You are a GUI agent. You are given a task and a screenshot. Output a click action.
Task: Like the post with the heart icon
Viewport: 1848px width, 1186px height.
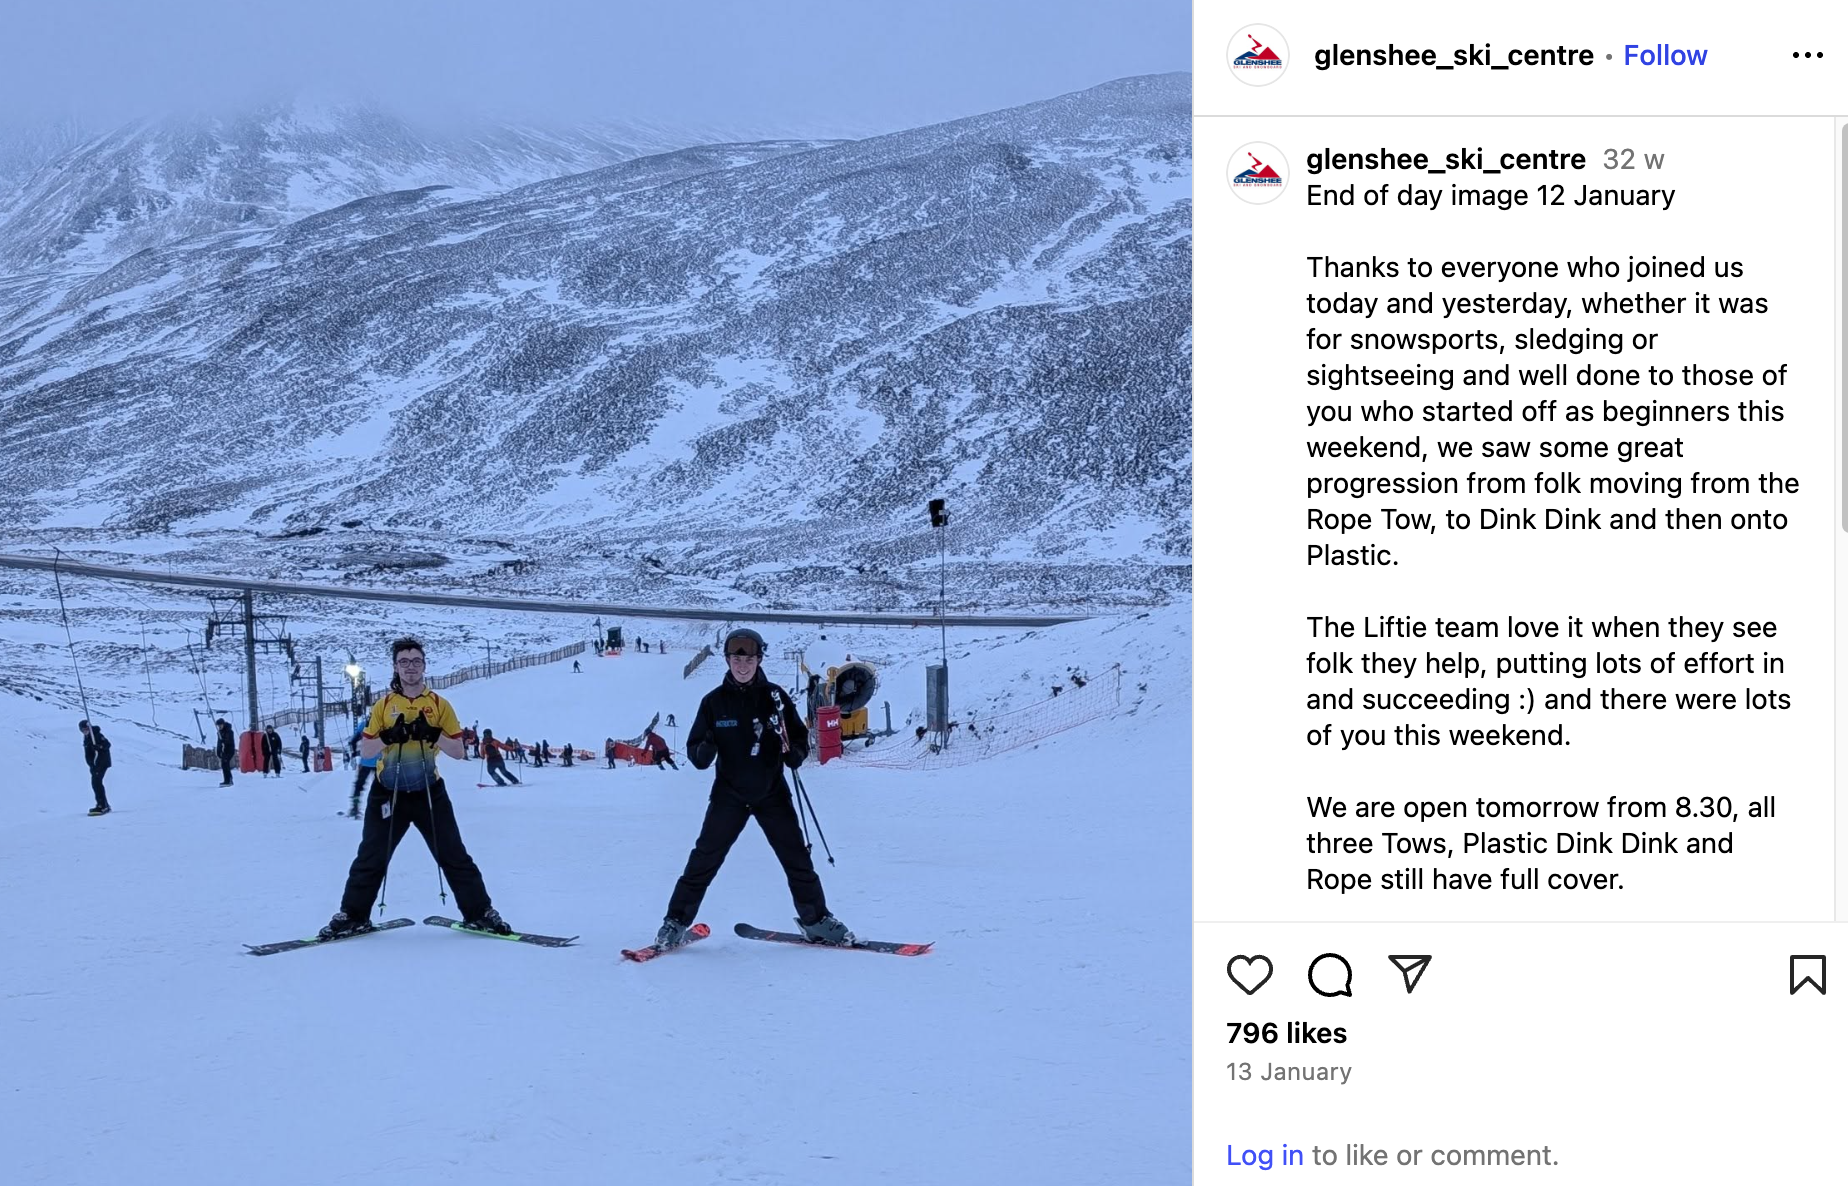pyautogui.click(x=1249, y=975)
